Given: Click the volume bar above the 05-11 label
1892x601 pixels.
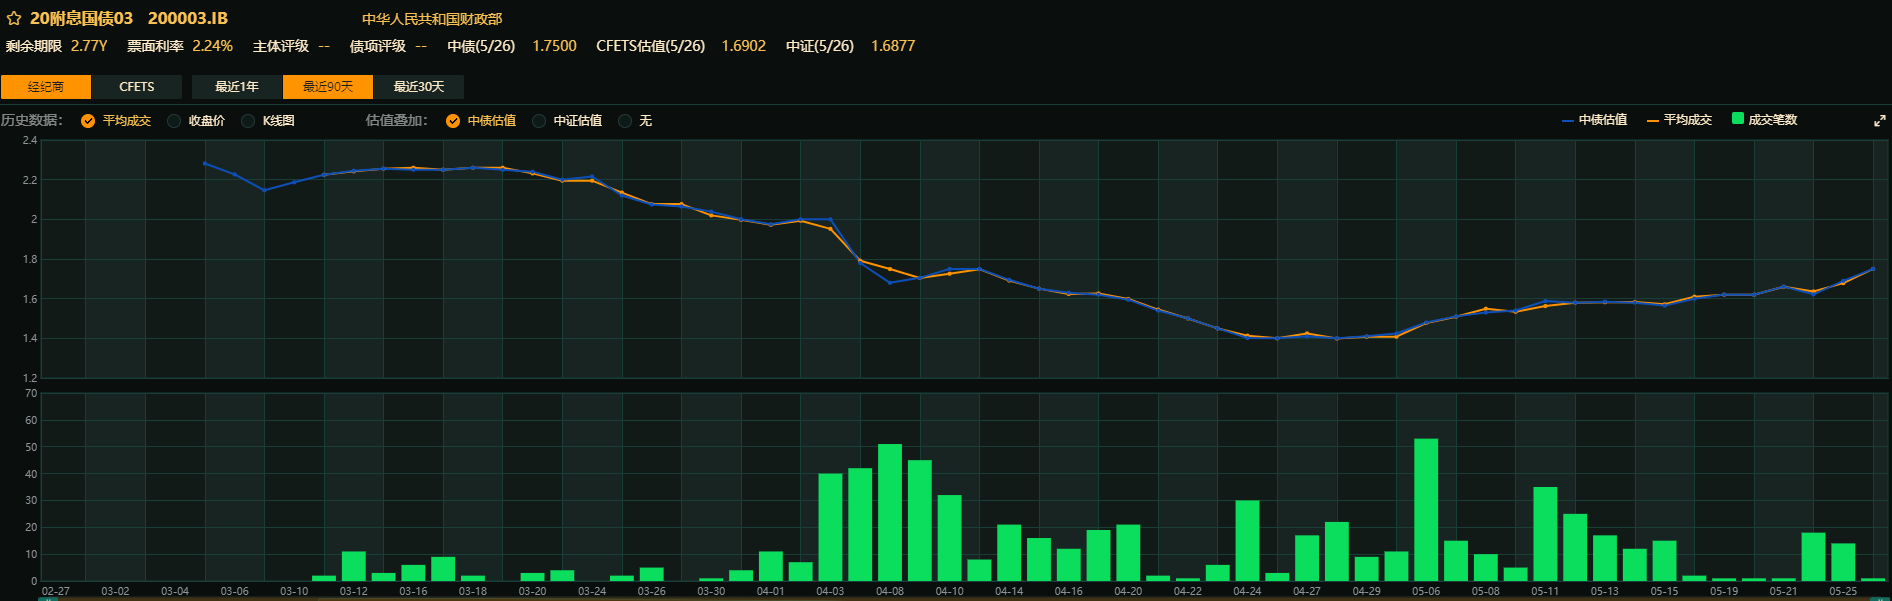Looking at the screenshot, I should point(1545,534).
